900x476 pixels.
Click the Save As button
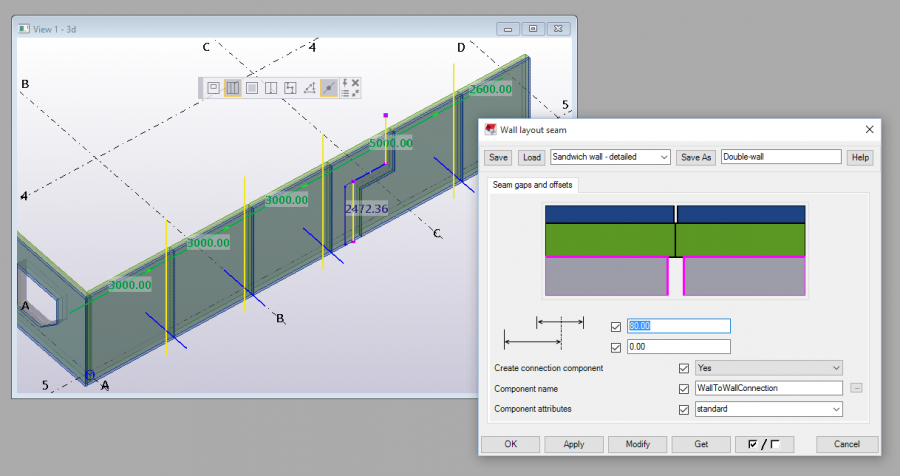tap(696, 157)
